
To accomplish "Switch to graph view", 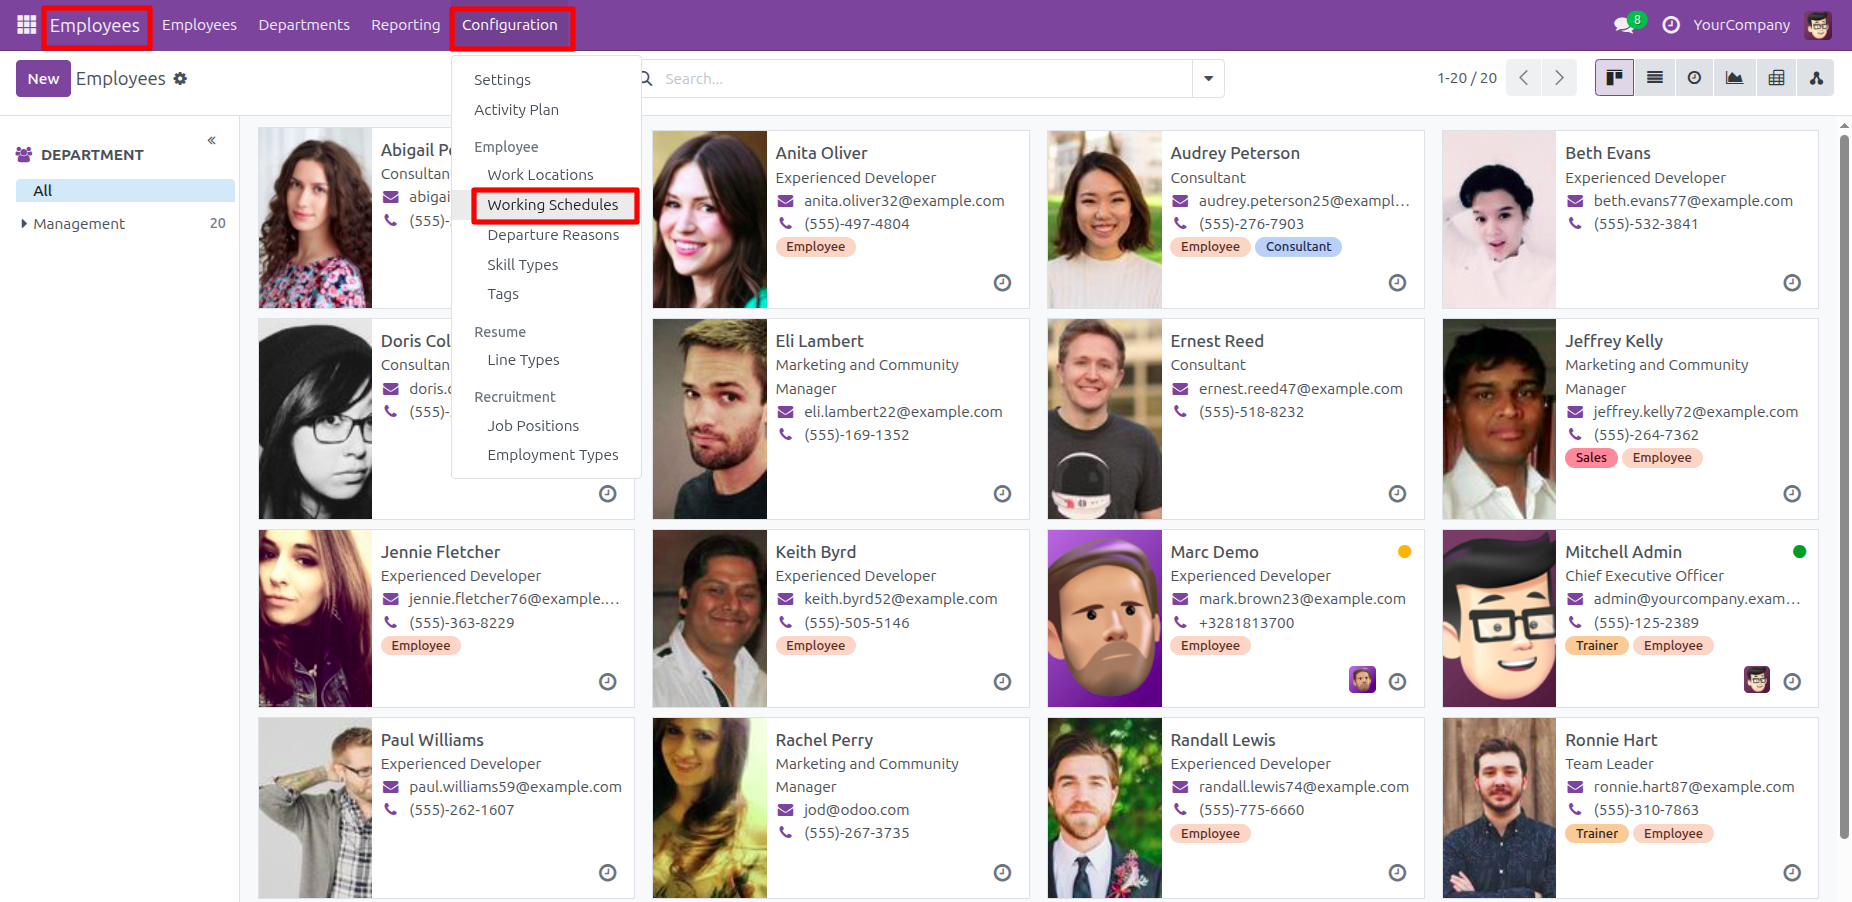I will coord(1734,78).
